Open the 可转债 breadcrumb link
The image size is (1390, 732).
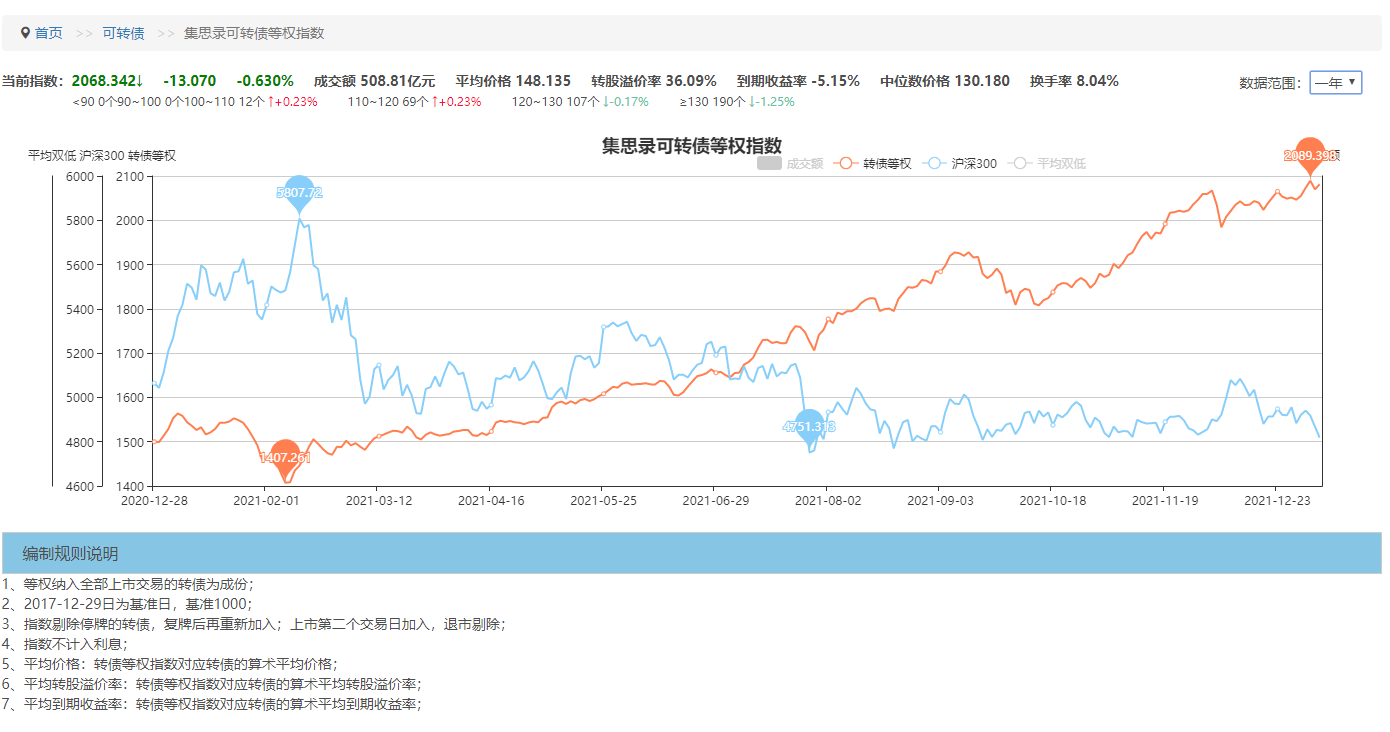click(123, 33)
